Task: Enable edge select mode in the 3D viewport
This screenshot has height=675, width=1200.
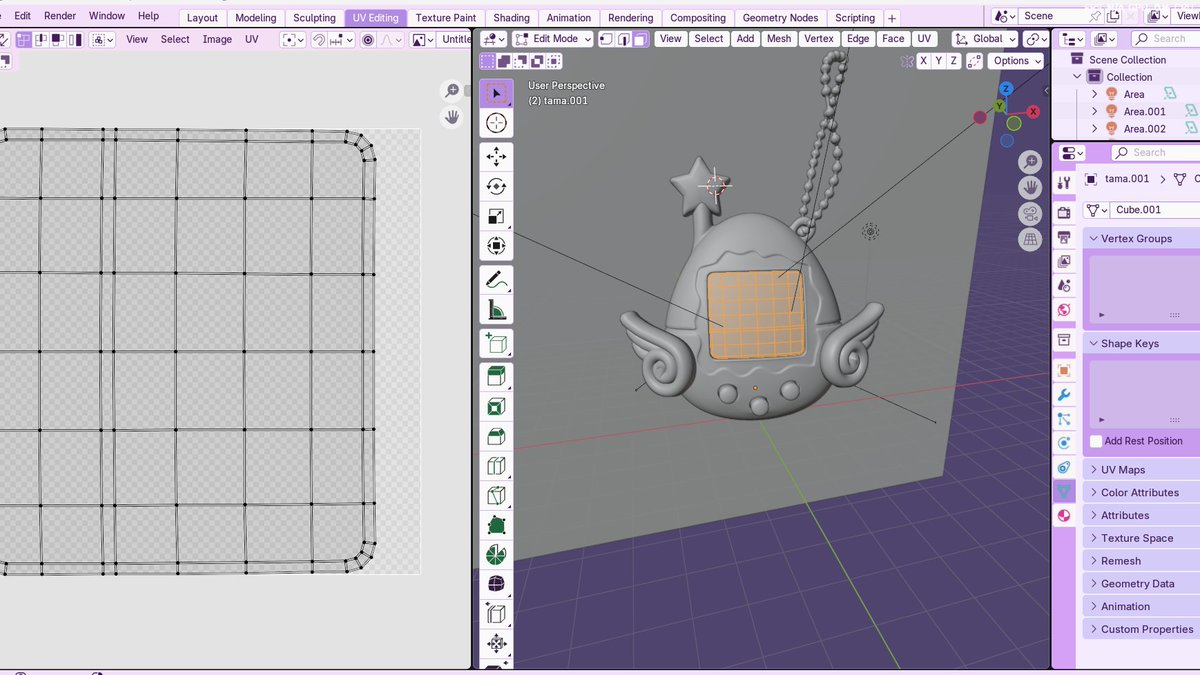Action: [623, 39]
